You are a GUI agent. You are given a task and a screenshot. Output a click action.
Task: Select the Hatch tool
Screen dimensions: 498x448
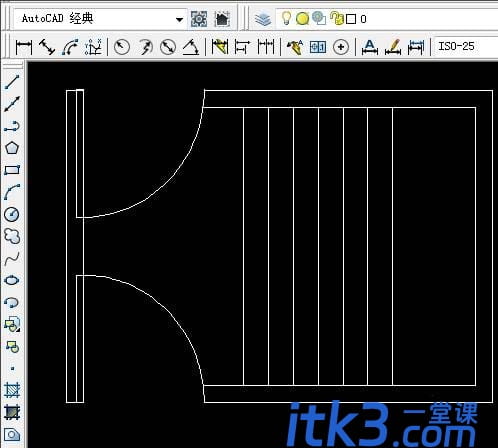coord(12,390)
